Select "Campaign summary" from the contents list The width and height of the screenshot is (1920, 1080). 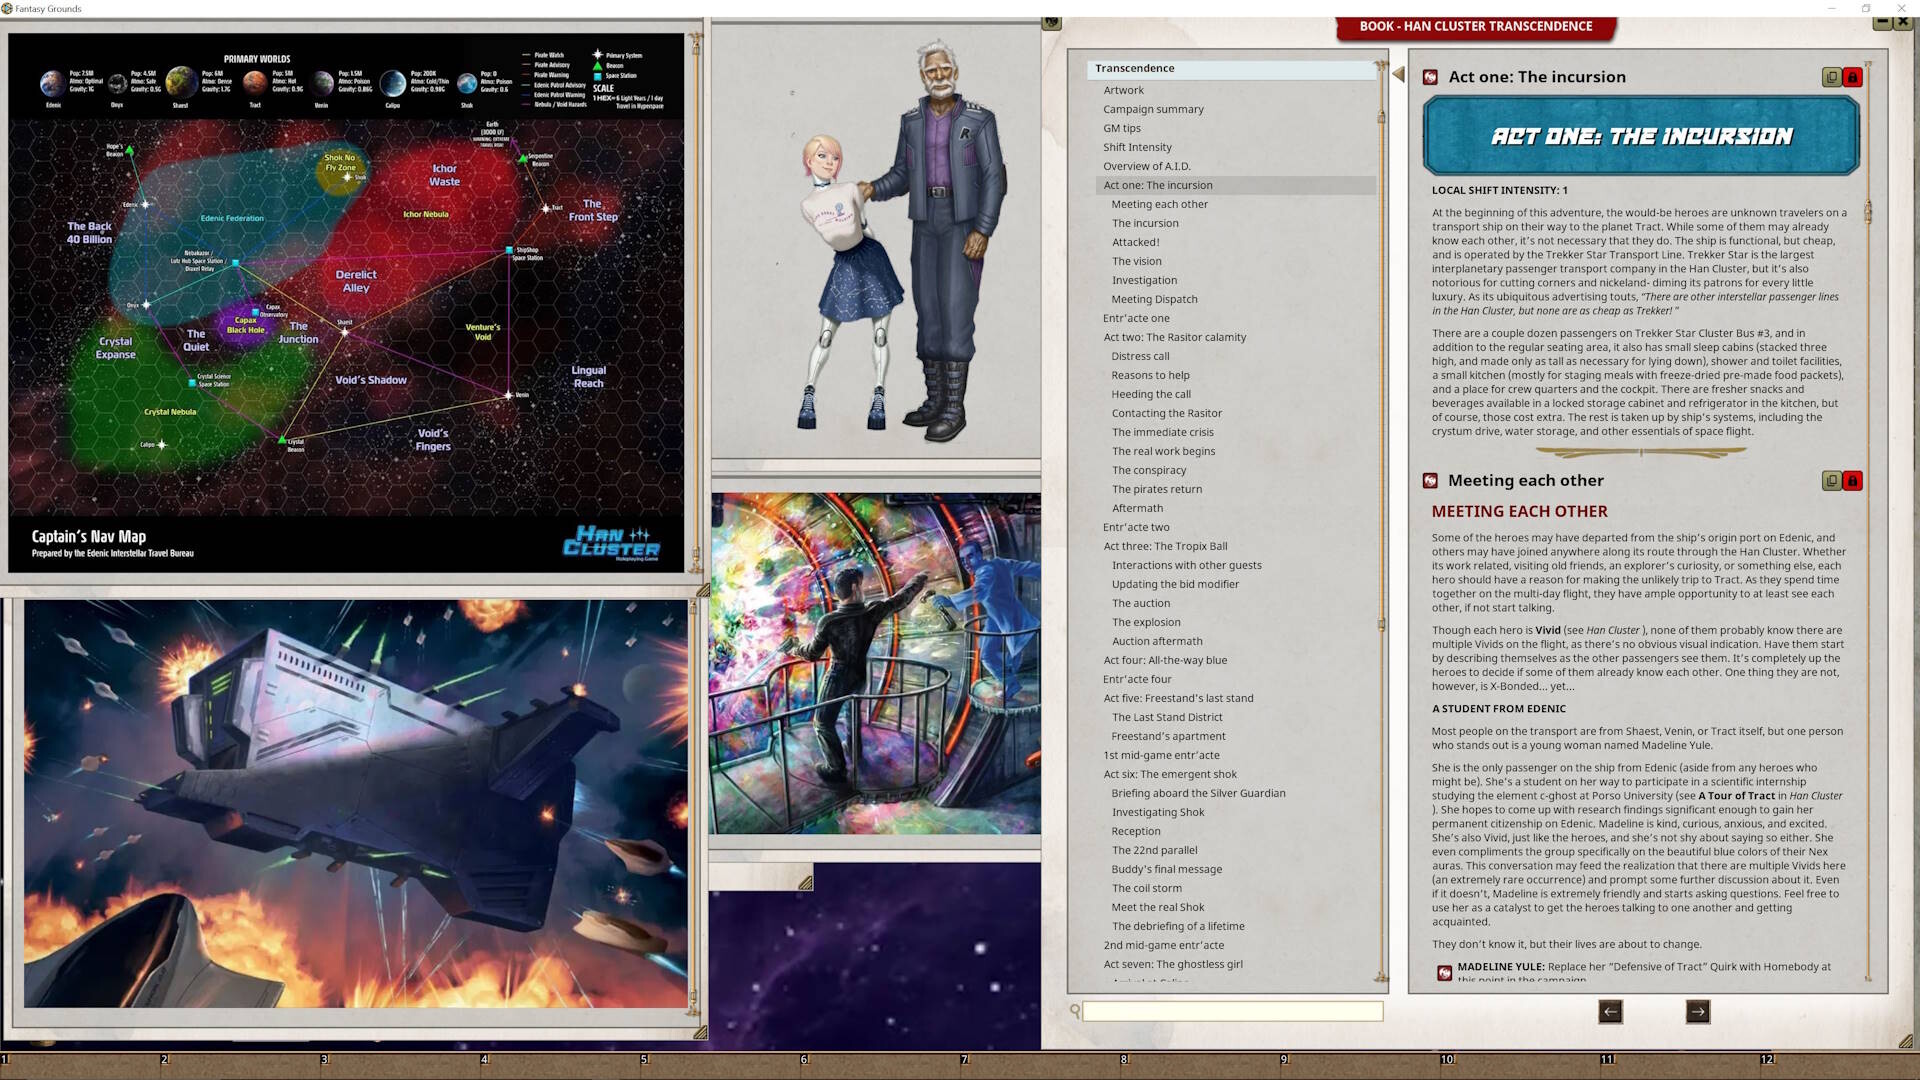tap(1154, 109)
